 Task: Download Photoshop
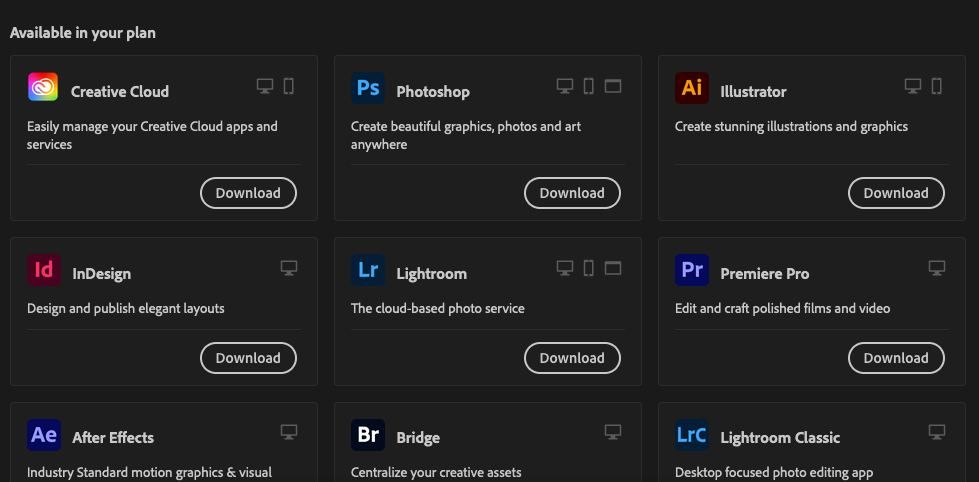click(x=572, y=193)
